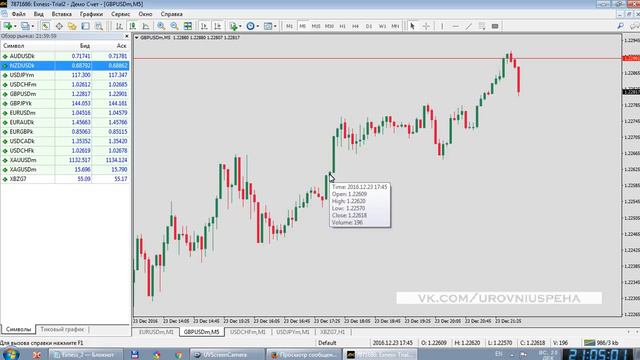Click the search magnifier icon at toolbar right
Image resolution: width=640 pixels, height=360 pixels.
pyautogui.click(x=620, y=26)
